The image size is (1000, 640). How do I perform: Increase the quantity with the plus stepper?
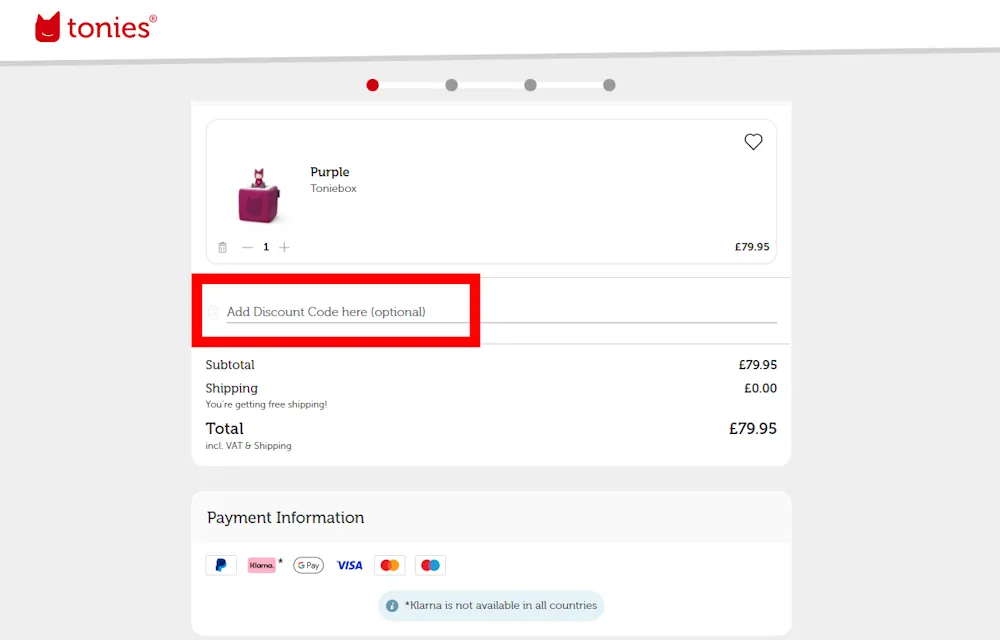point(284,246)
